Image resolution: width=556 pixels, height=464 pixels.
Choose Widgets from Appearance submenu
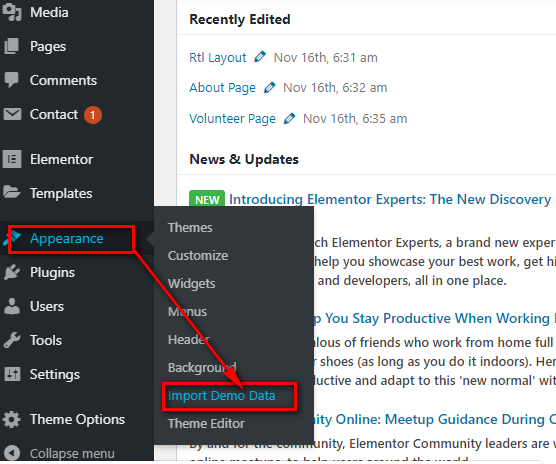click(191, 284)
